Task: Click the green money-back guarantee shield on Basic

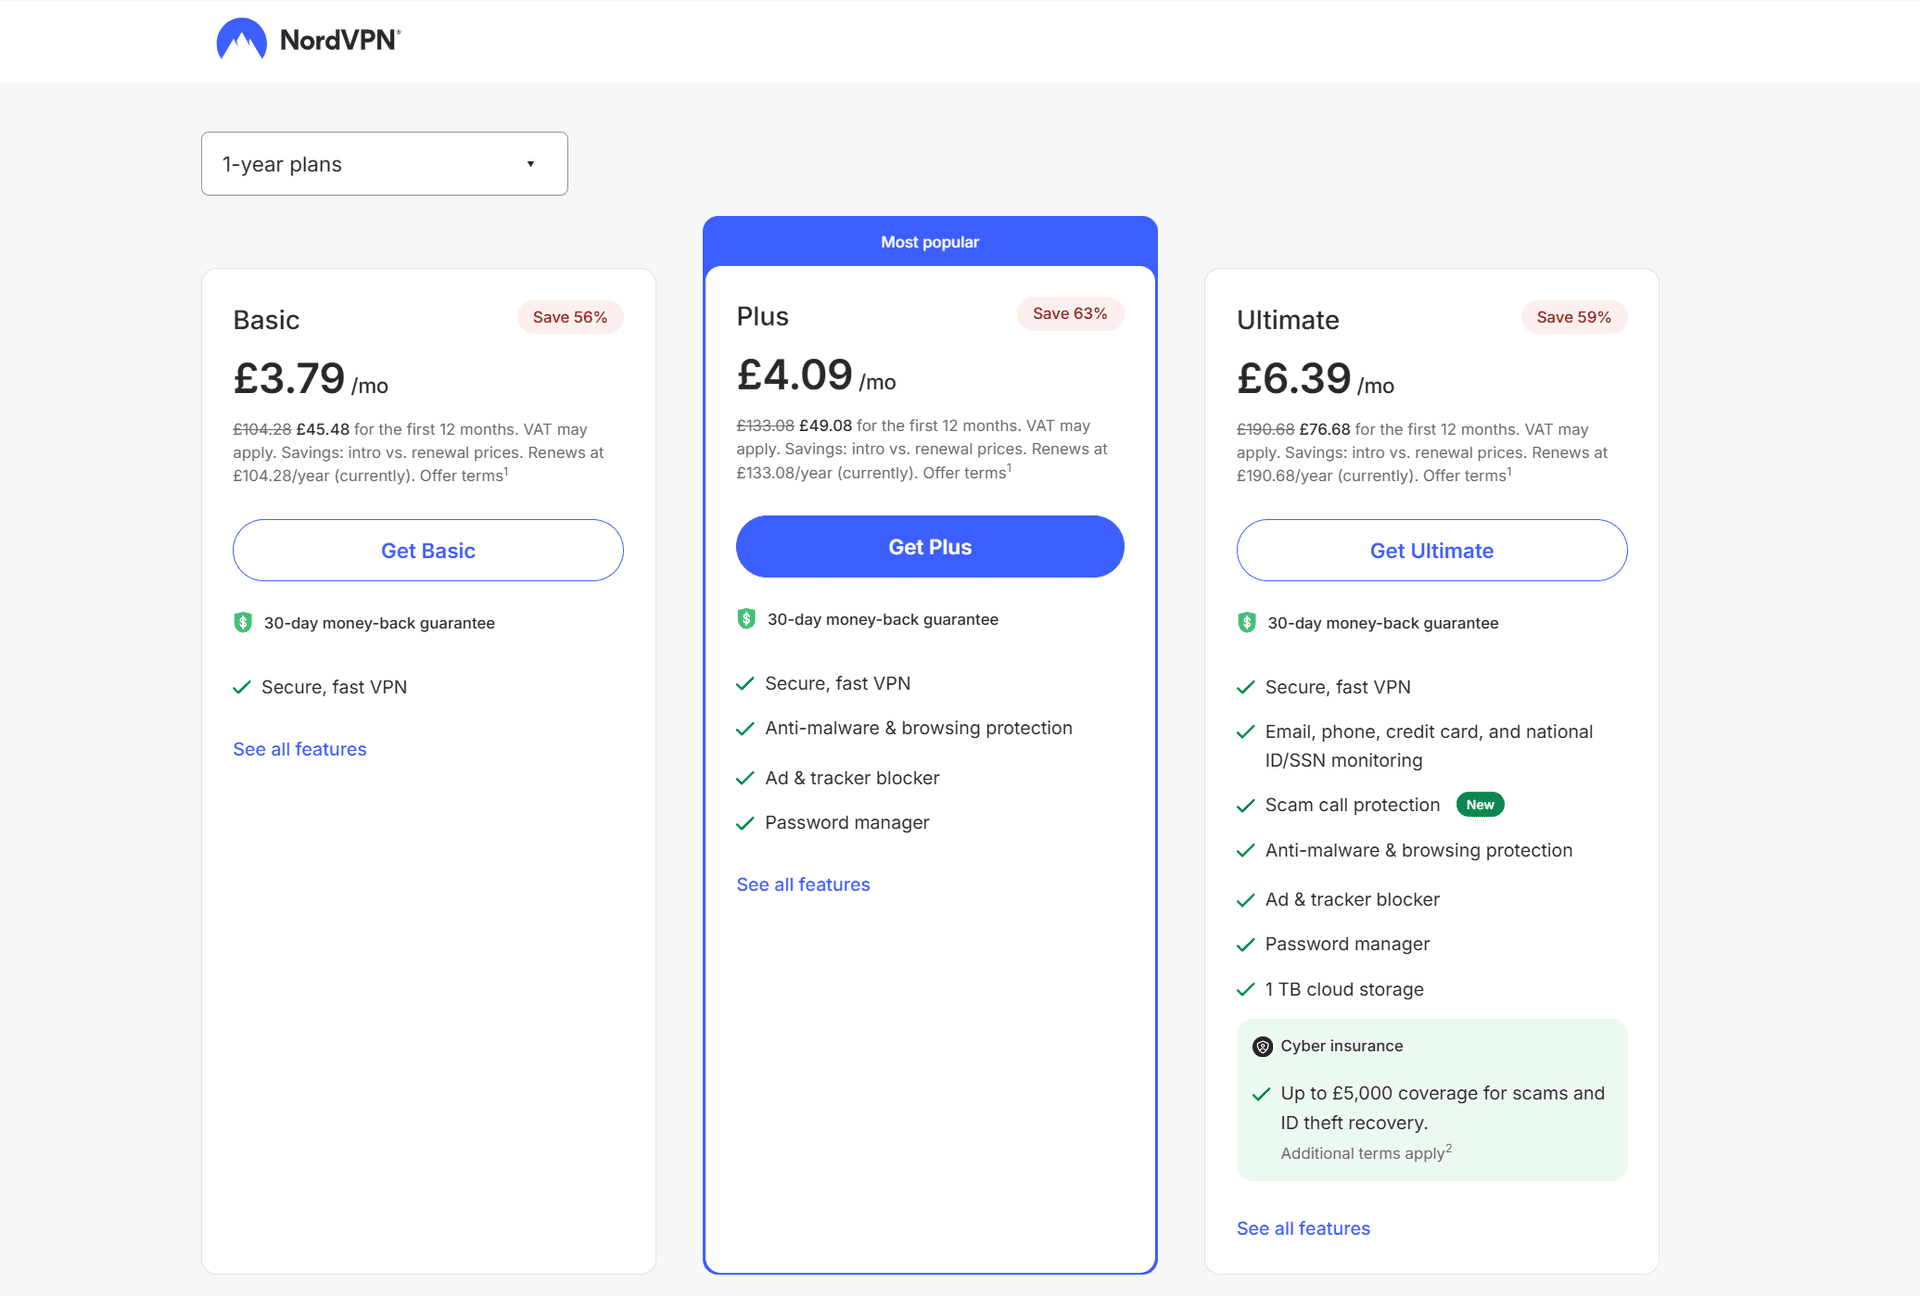Action: point(242,622)
